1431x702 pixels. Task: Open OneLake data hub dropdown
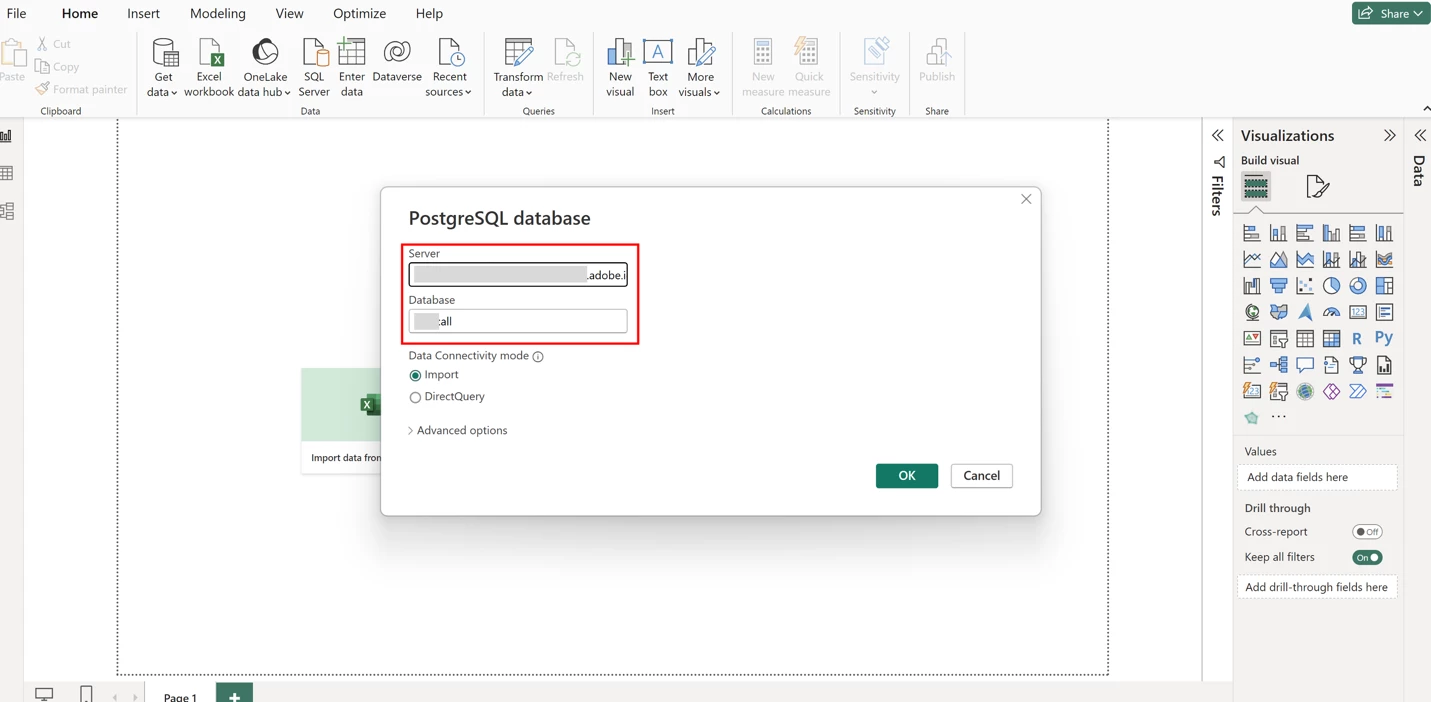[264, 68]
